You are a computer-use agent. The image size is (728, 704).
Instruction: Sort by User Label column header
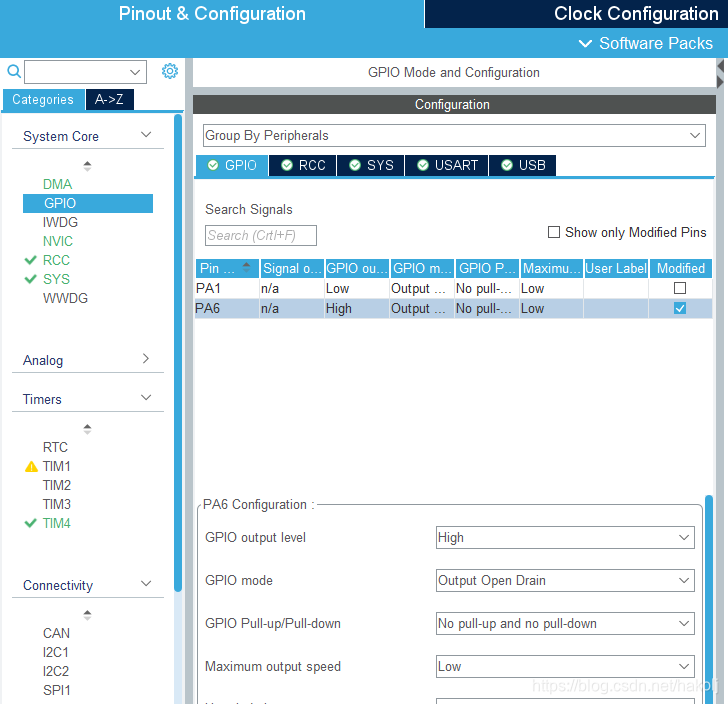(616, 268)
